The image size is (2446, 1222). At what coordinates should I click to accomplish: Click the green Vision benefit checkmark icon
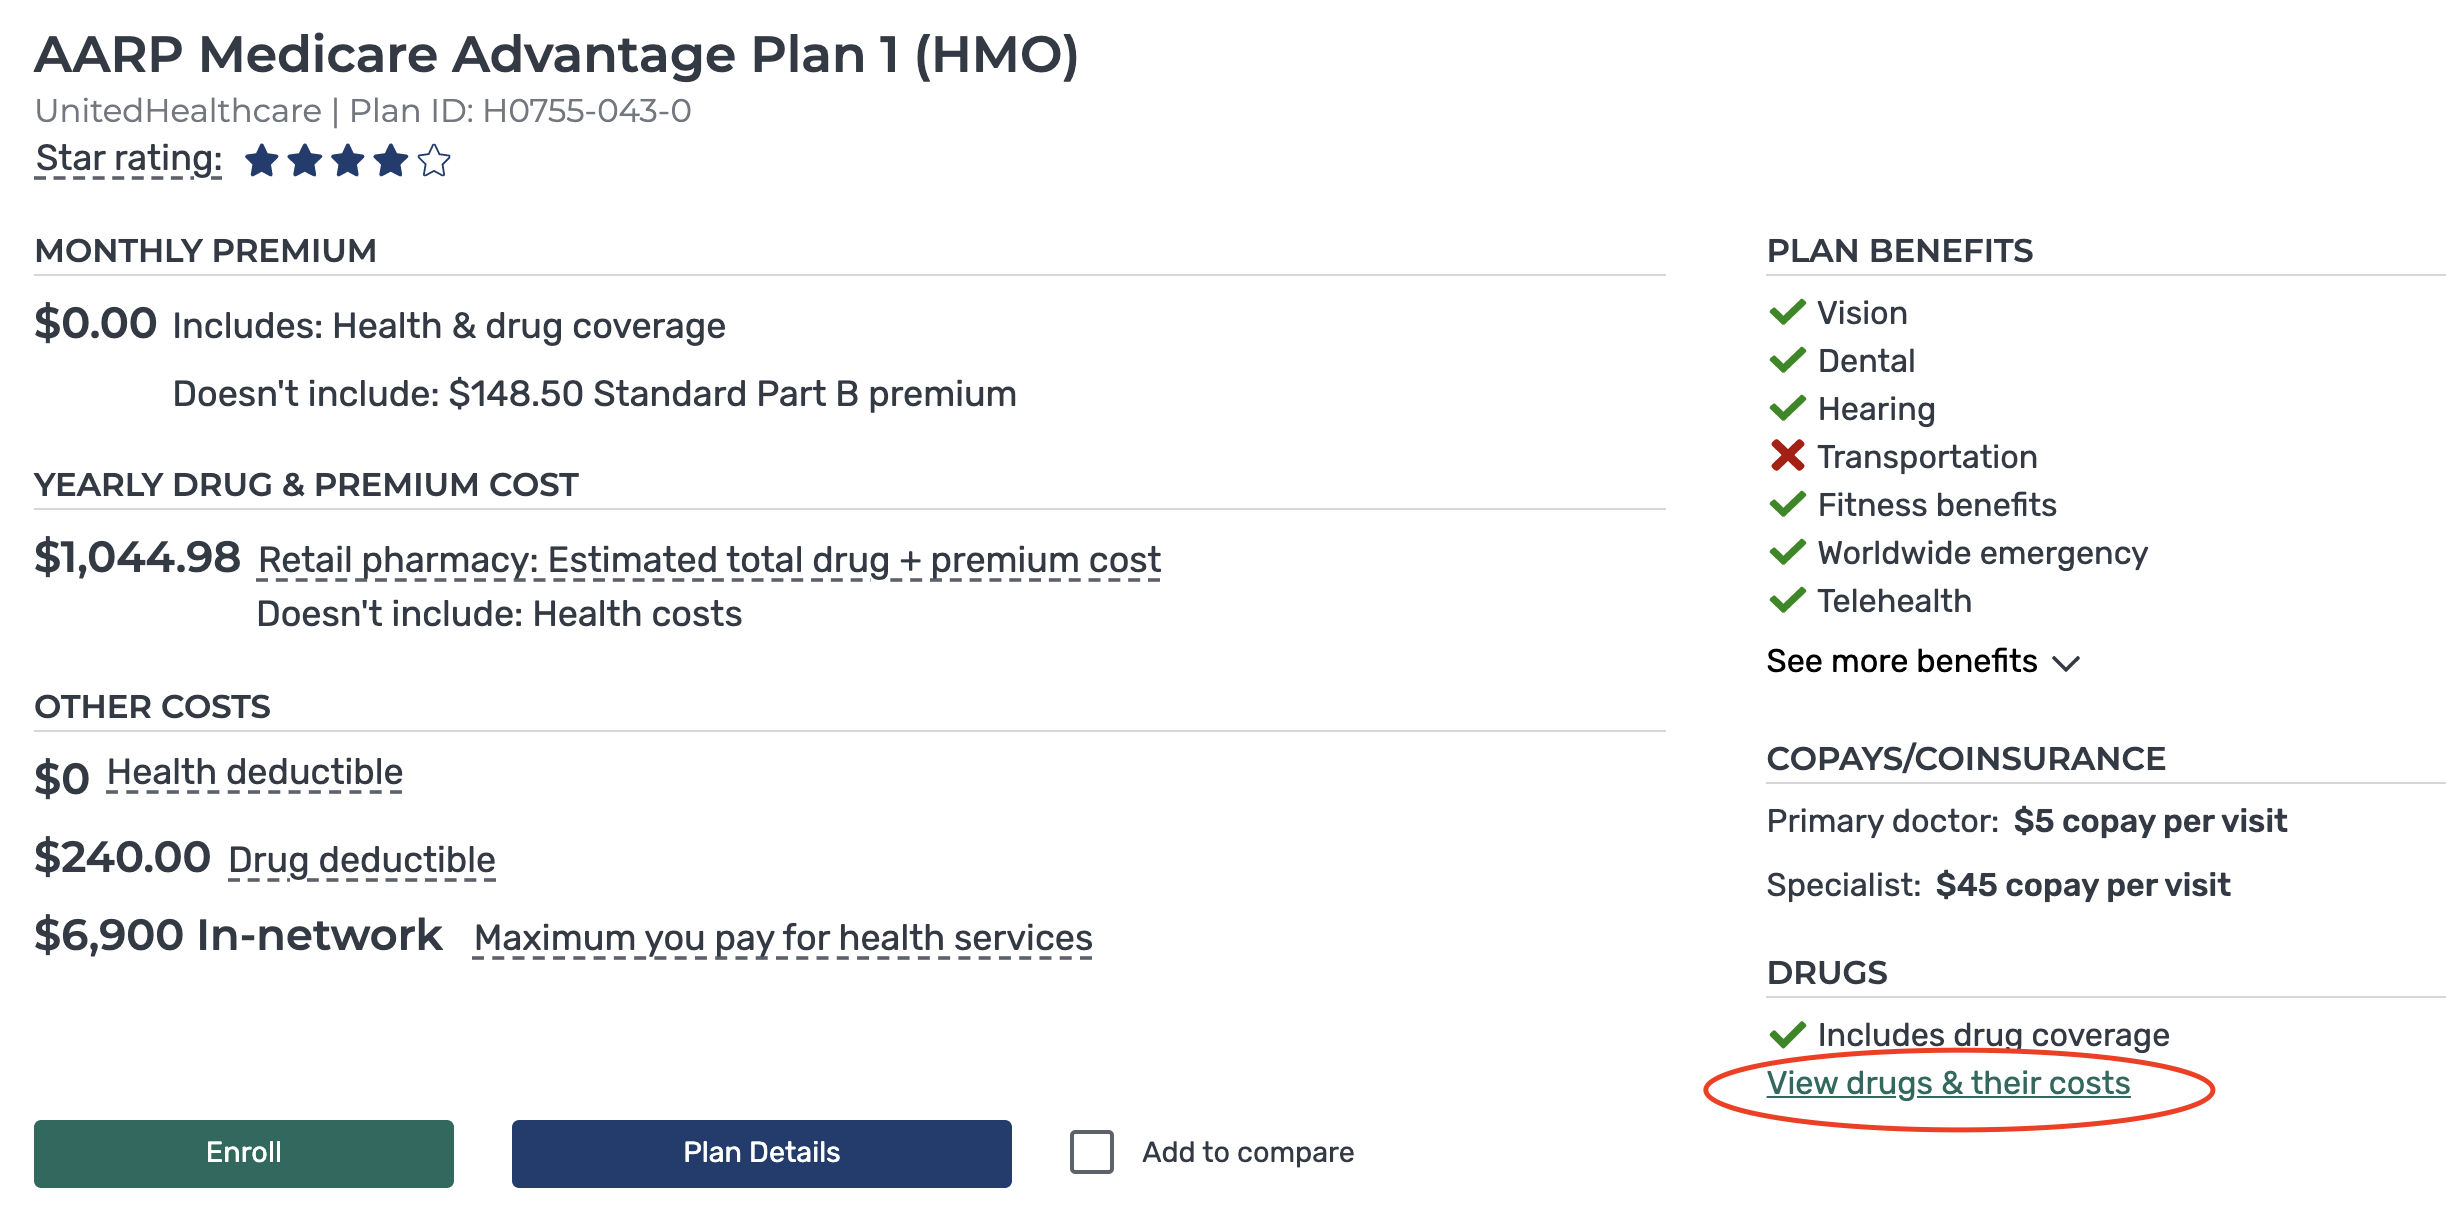(x=1787, y=313)
